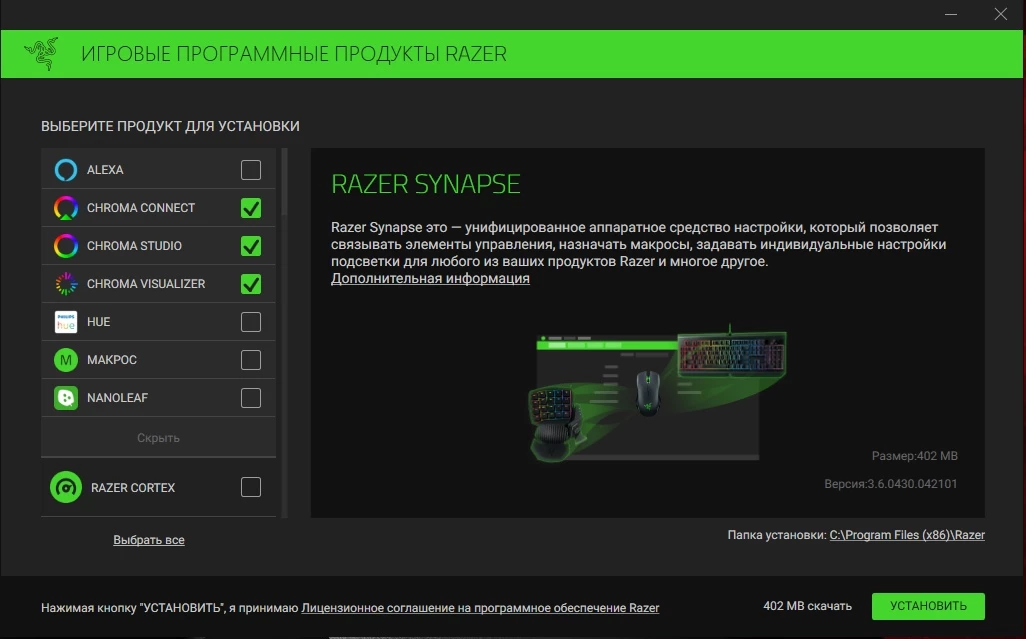The width and height of the screenshot is (1026, 639).
Task: Click the Philips Hue icon
Action: [x=65, y=322]
